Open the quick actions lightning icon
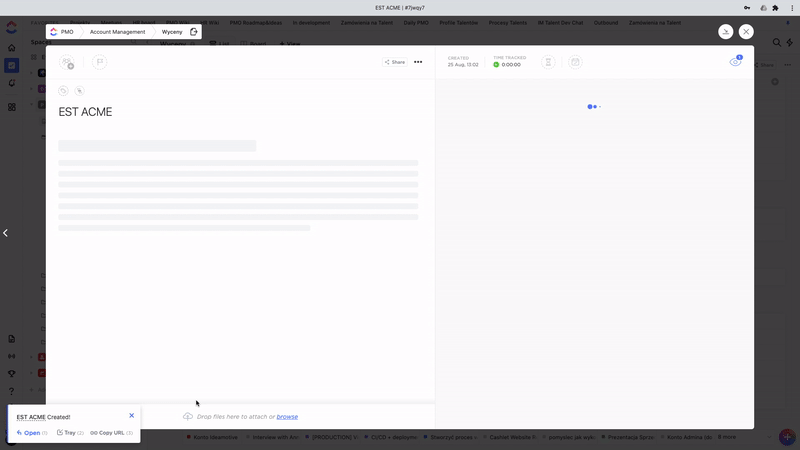Image resolution: width=800 pixels, height=450 pixels. click(790, 43)
